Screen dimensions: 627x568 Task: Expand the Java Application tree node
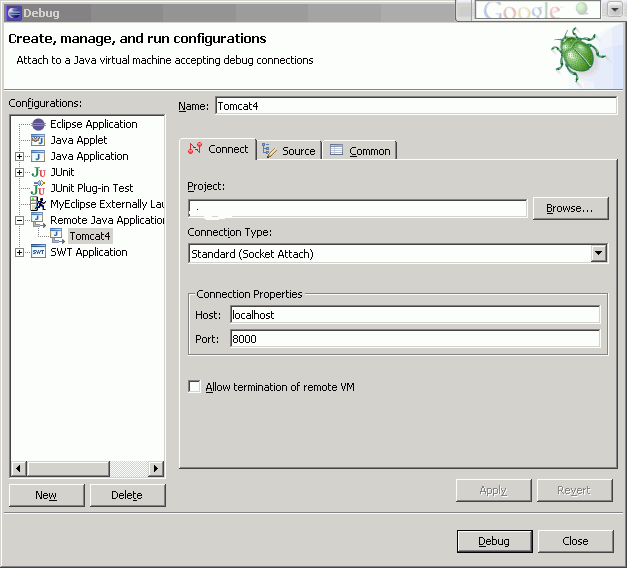pos(19,156)
